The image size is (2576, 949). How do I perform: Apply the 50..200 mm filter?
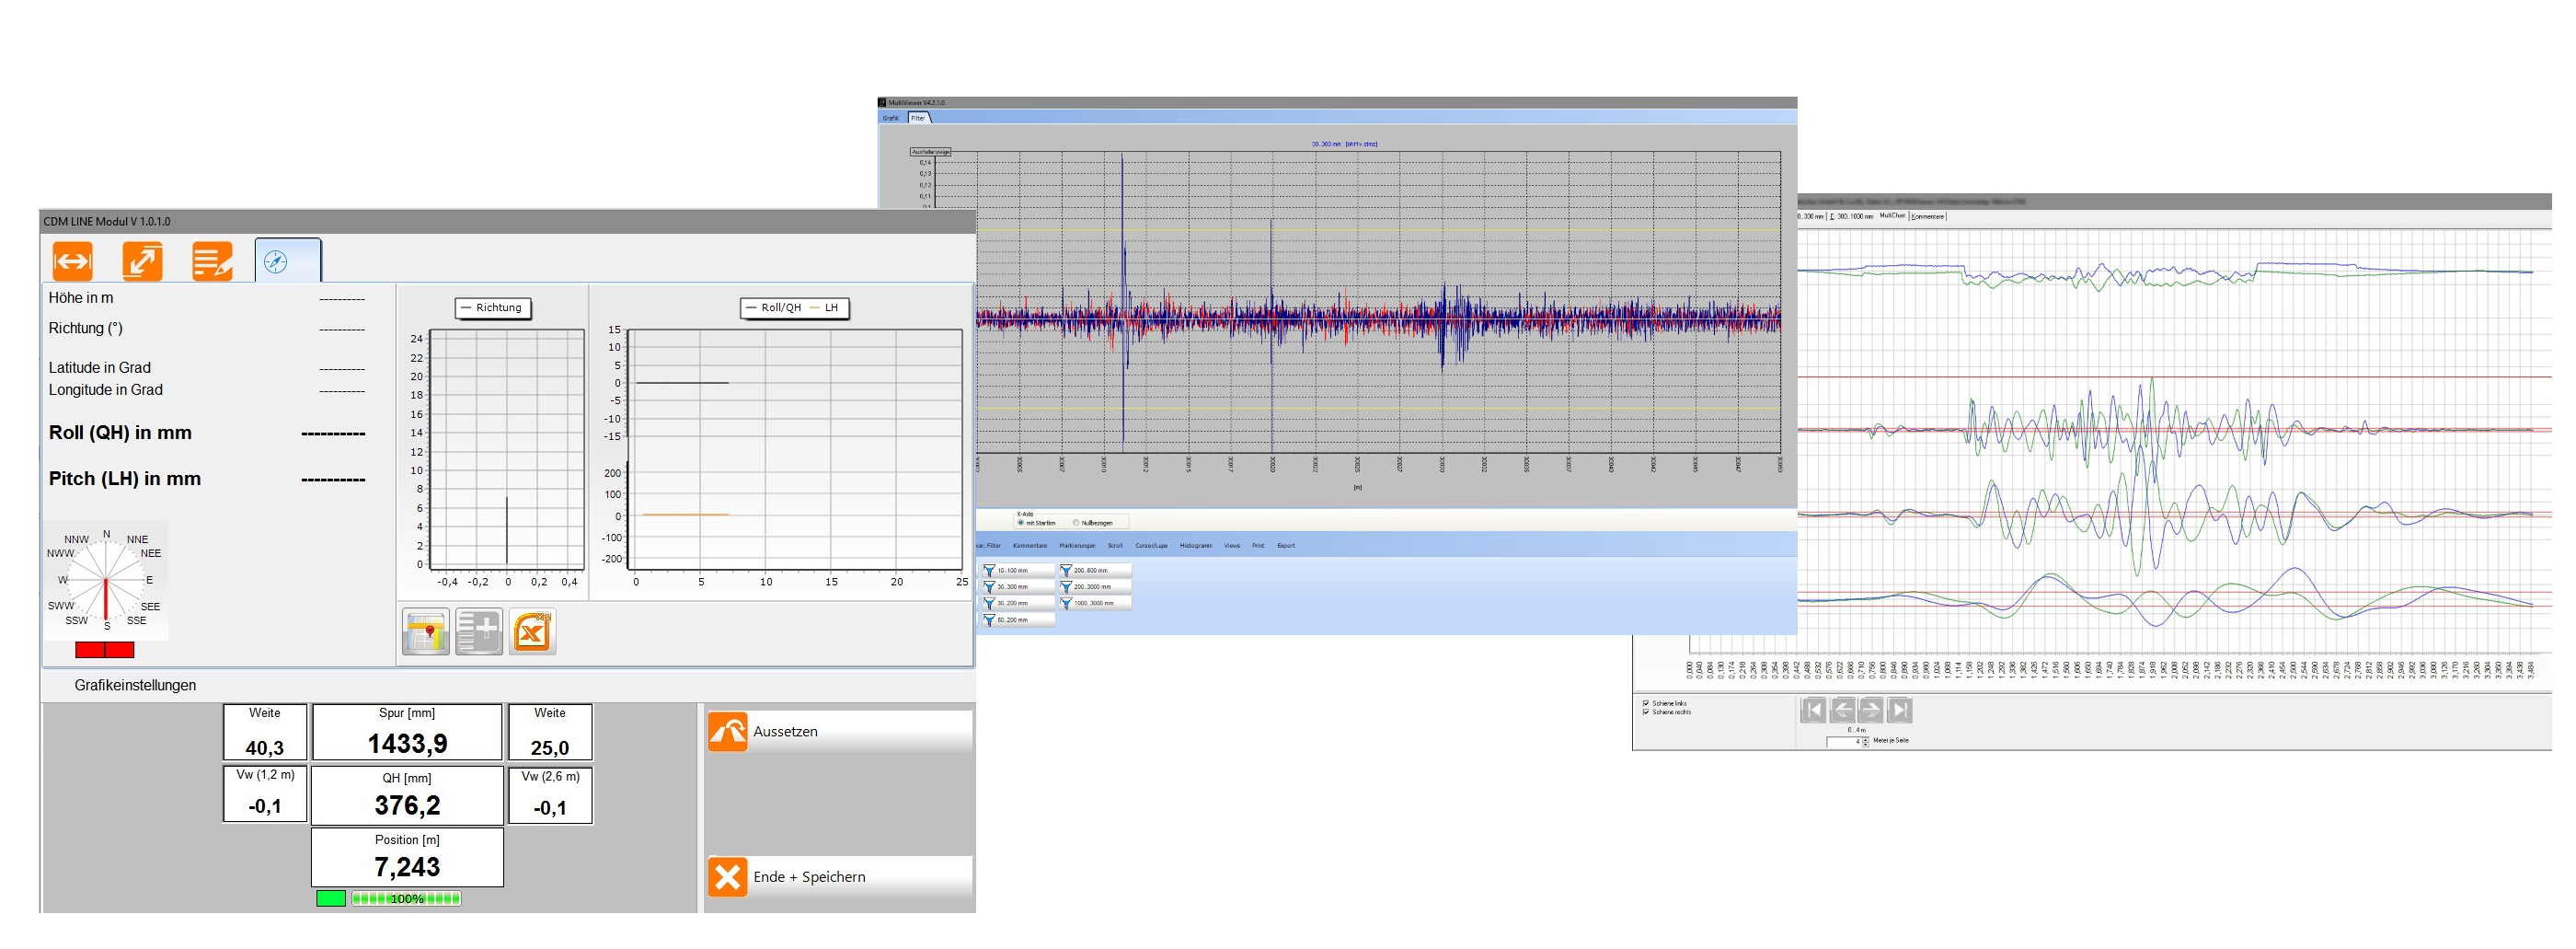1019,620
